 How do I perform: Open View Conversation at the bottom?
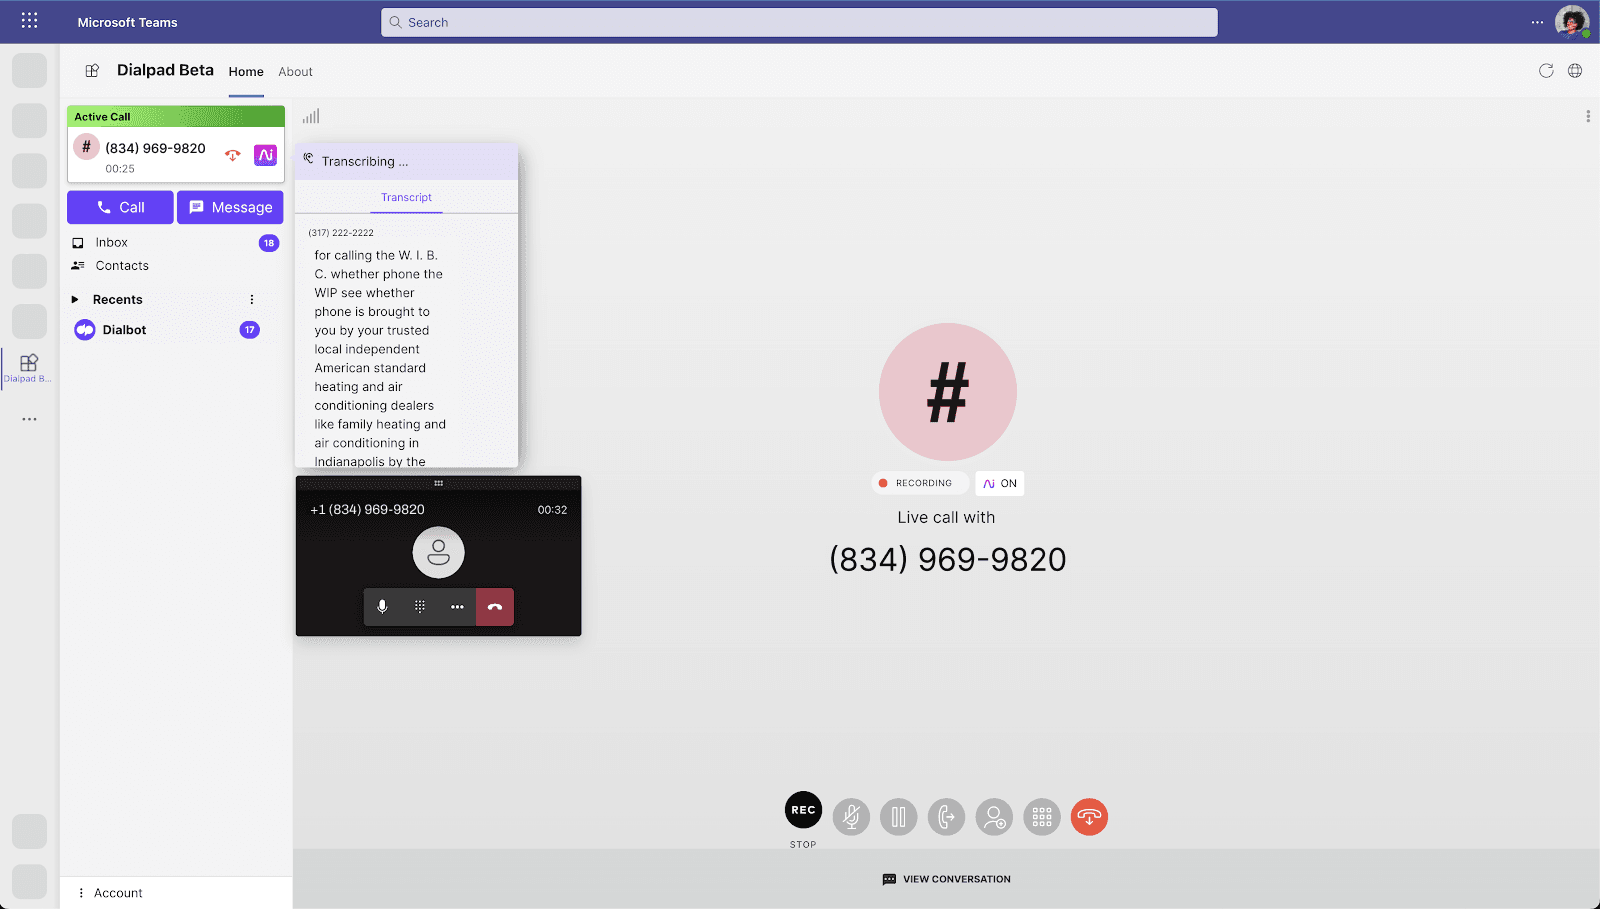point(946,879)
